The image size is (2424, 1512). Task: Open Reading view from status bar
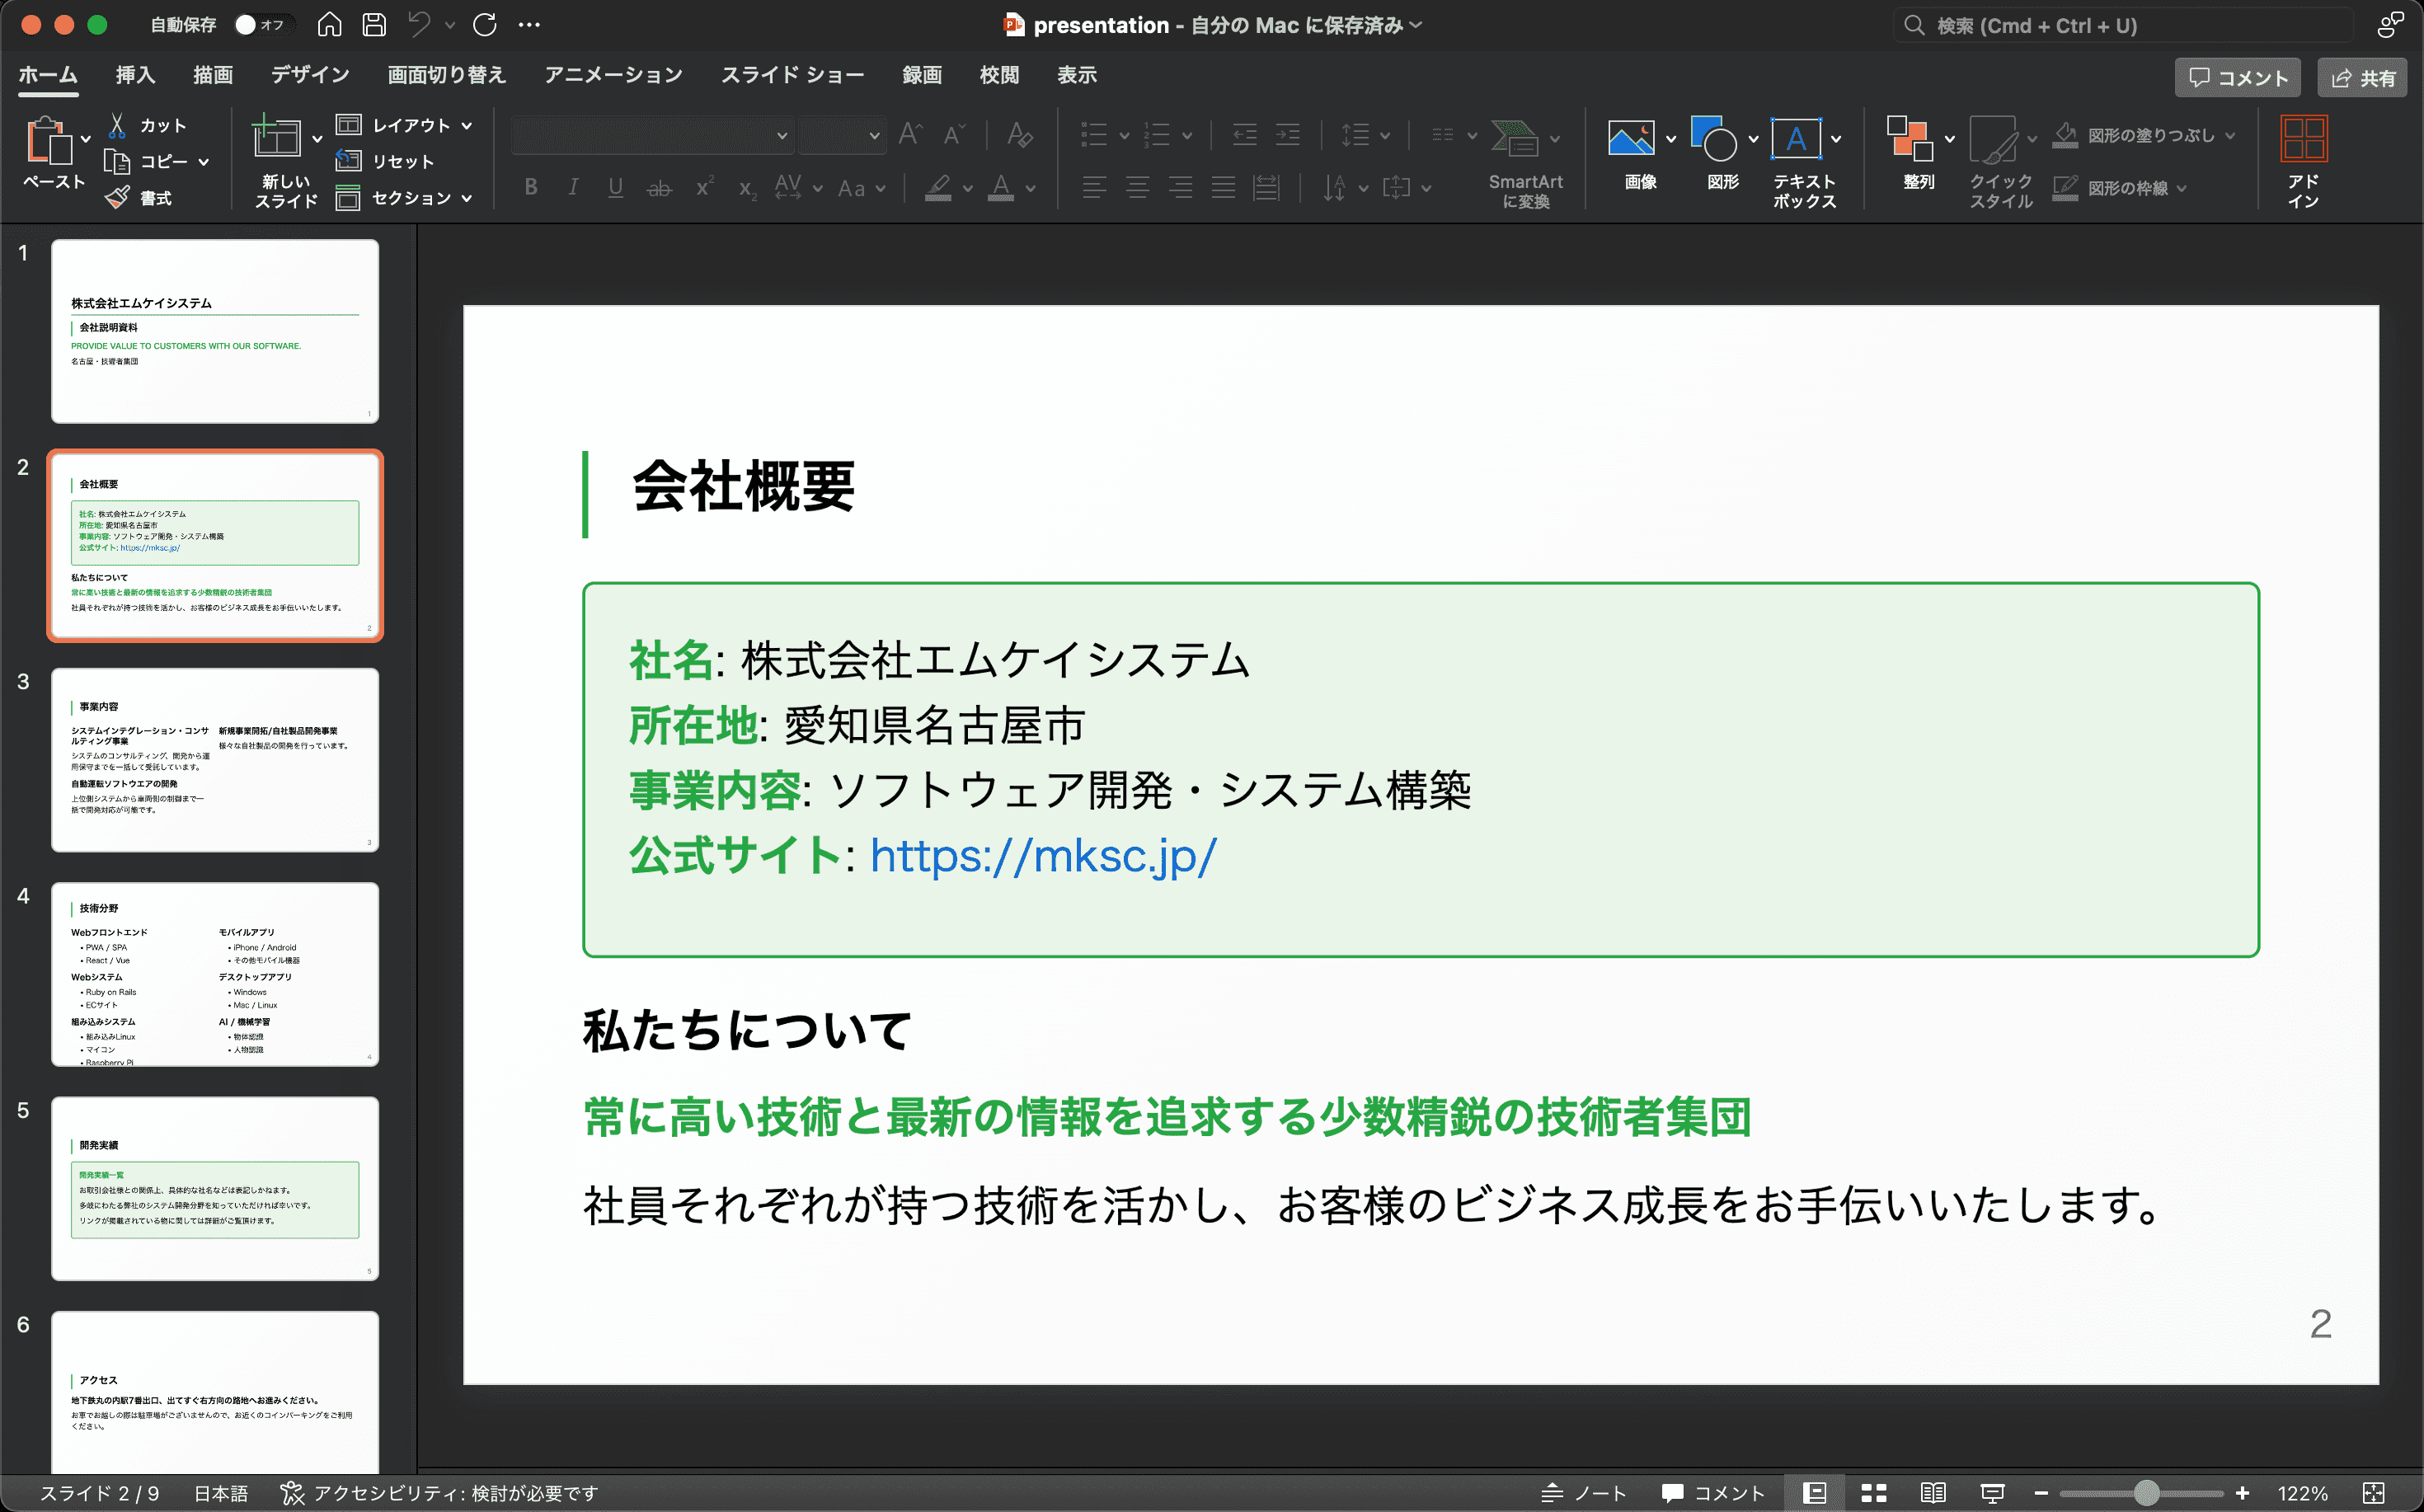(1933, 1493)
